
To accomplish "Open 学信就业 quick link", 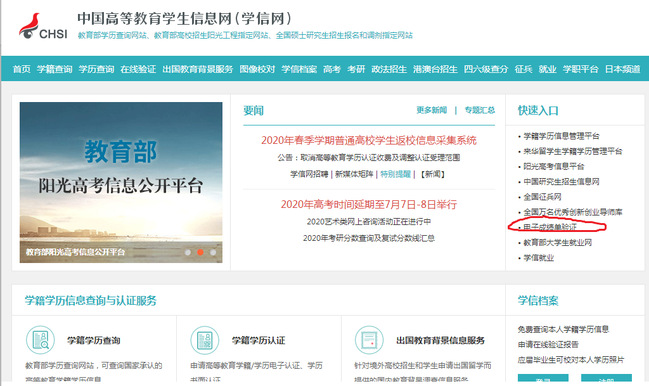I will pyautogui.click(x=538, y=258).
